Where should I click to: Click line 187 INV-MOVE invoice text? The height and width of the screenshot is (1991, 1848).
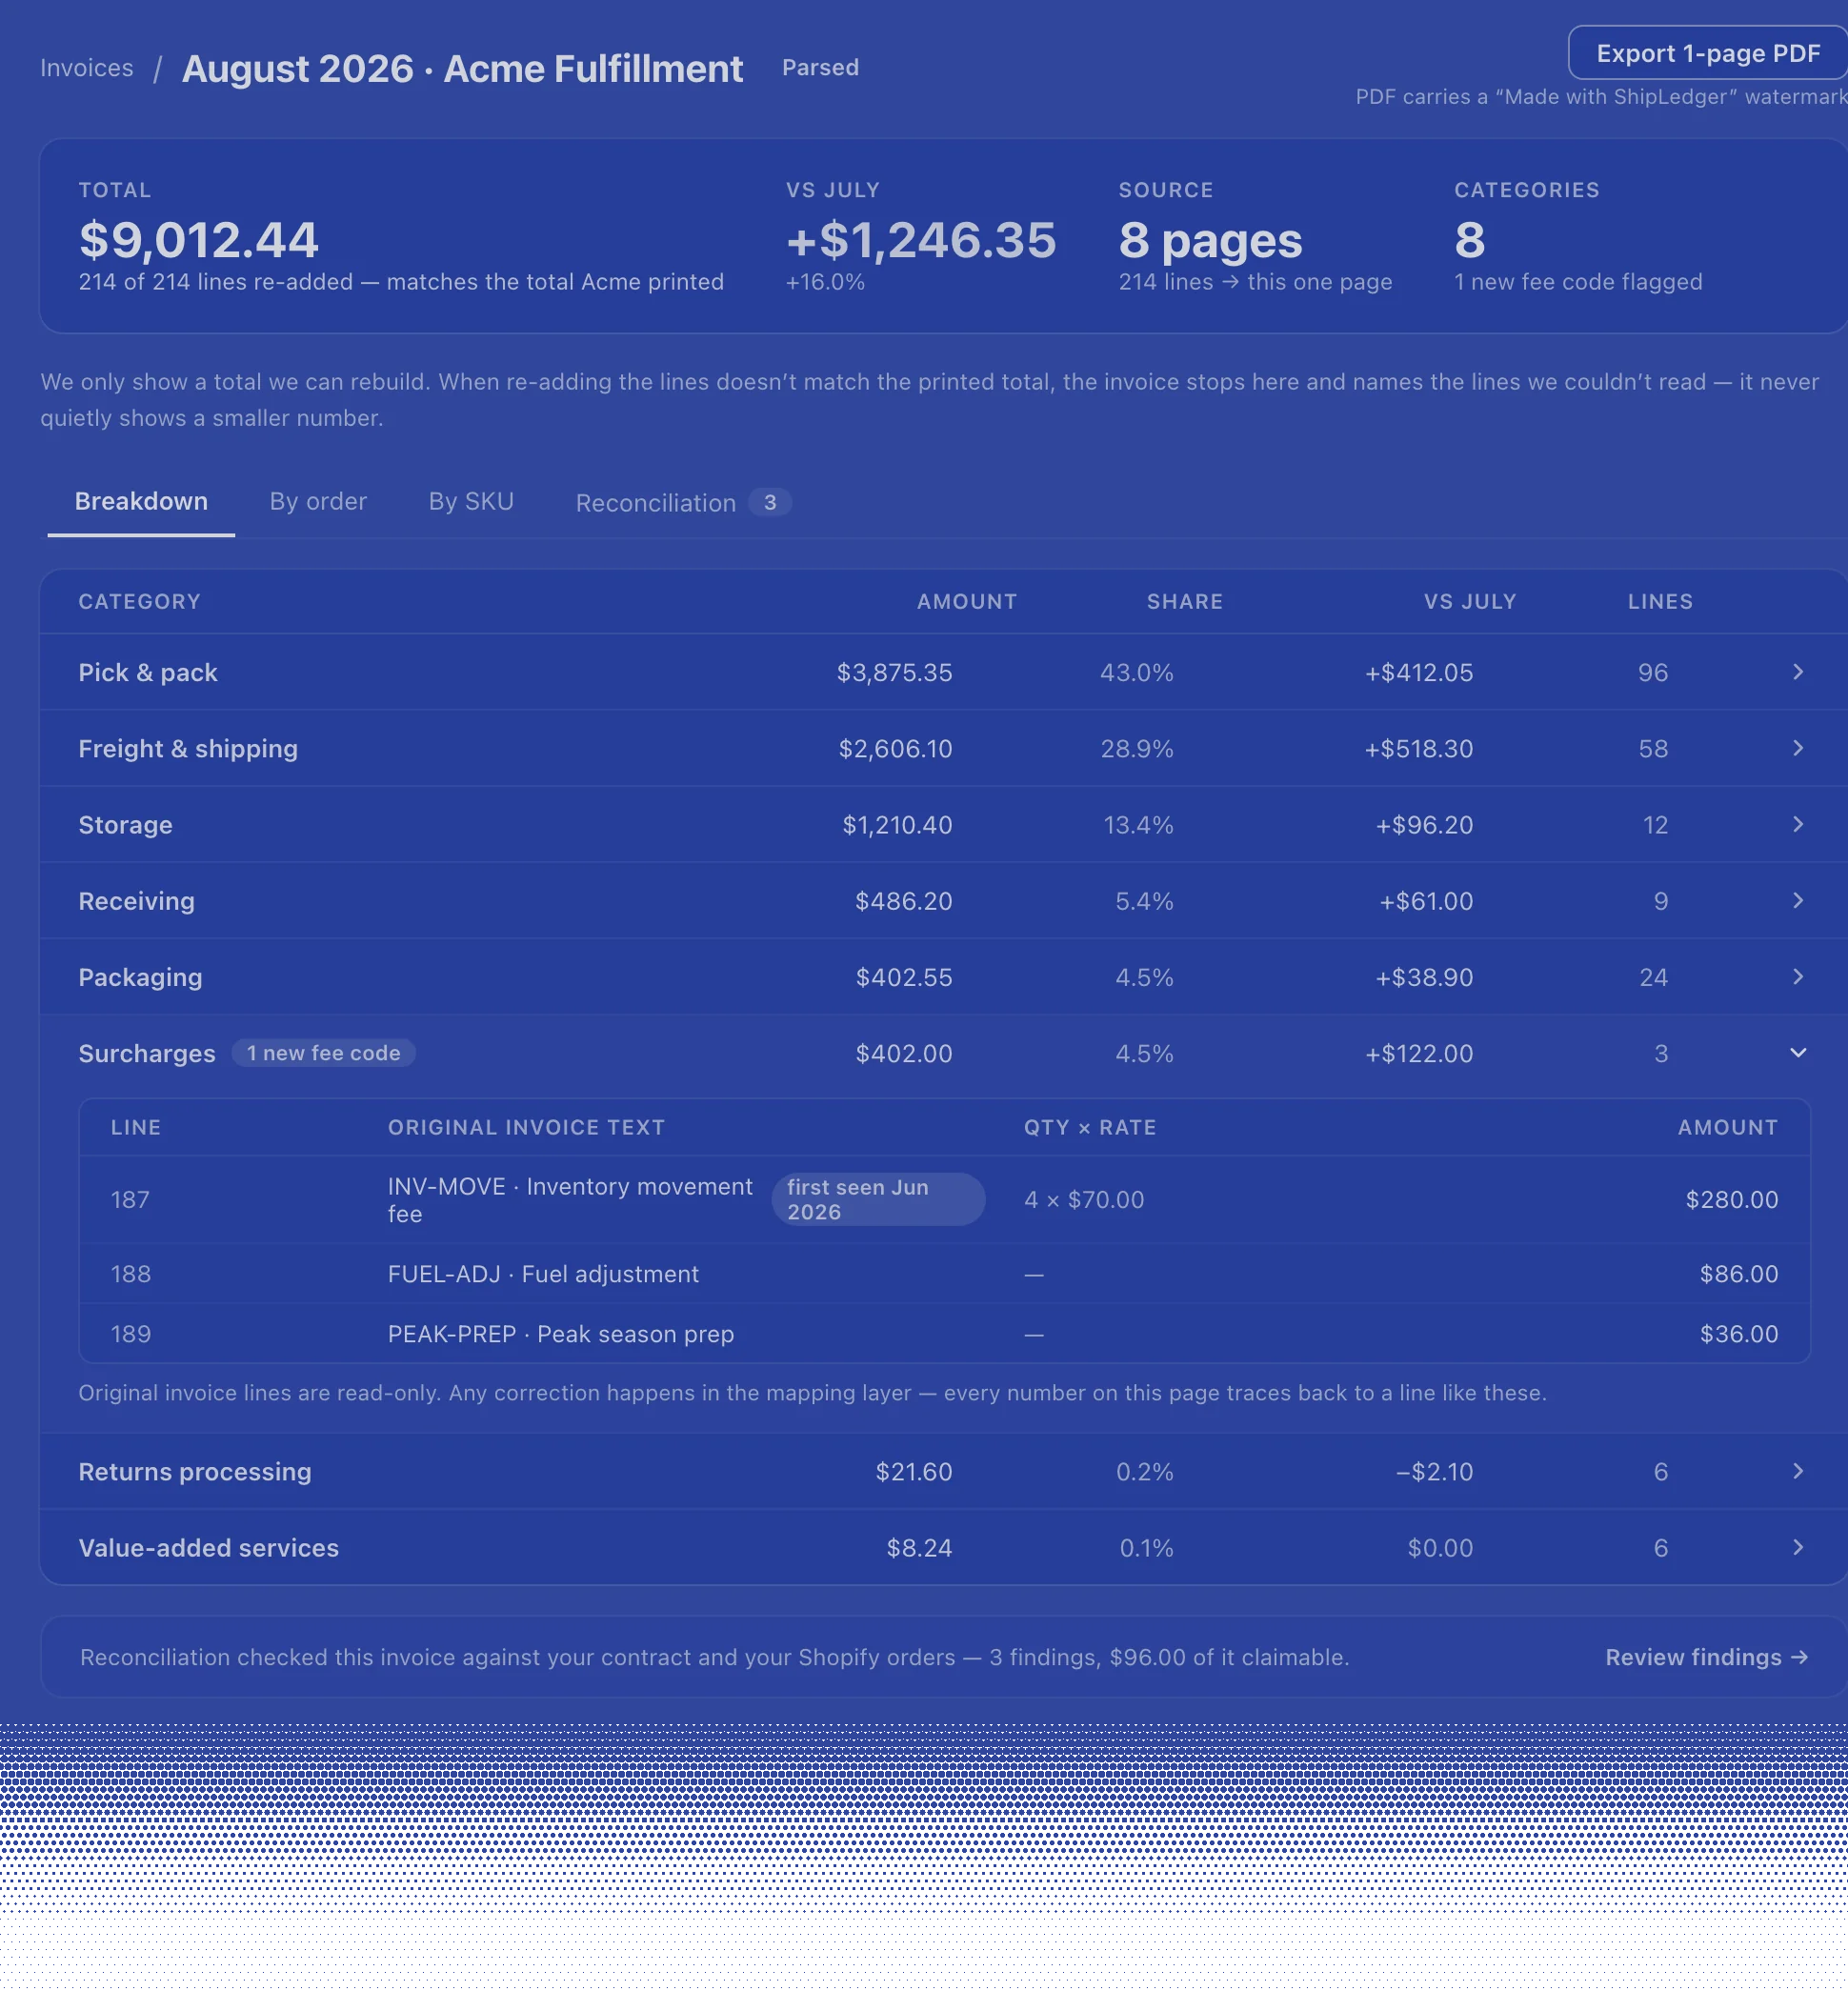[x=570, y=1199]
